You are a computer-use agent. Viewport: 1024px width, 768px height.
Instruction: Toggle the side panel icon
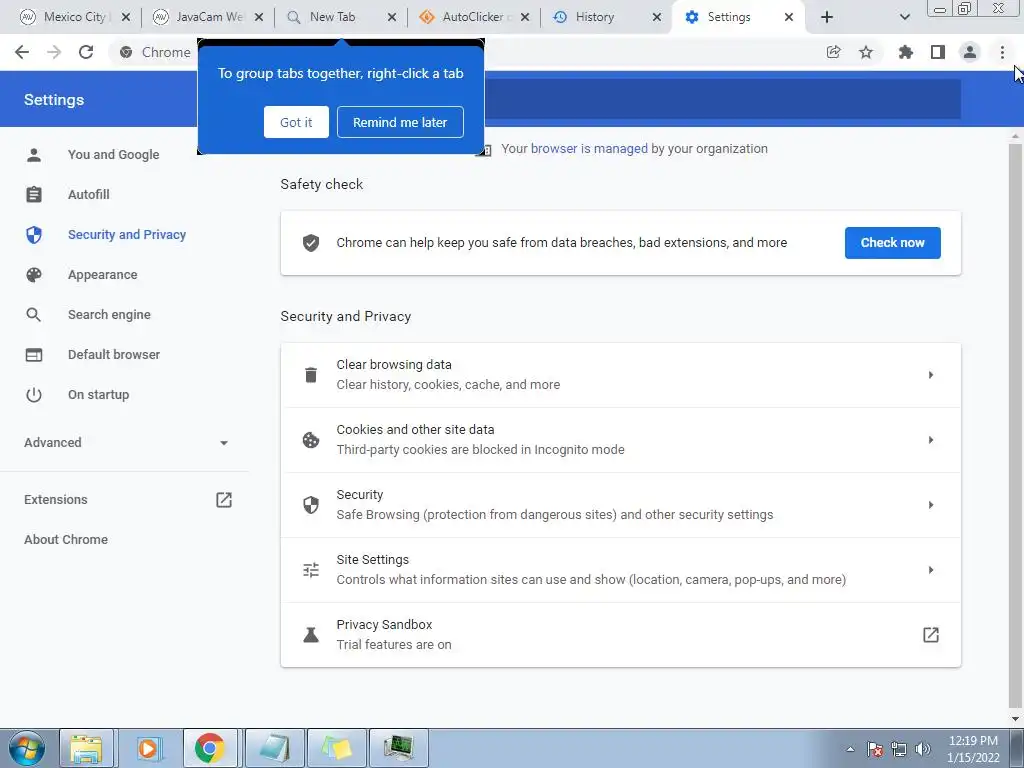click(938, 52)
